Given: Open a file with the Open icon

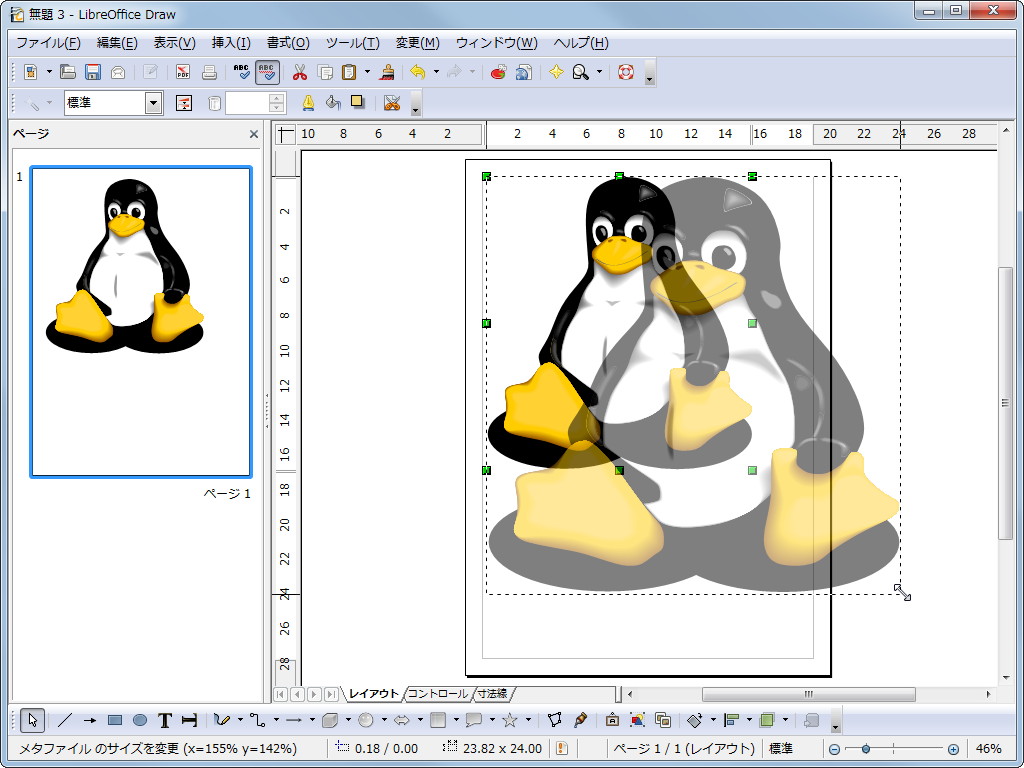Looking at the screenshot, I should (x=68, y=72).
